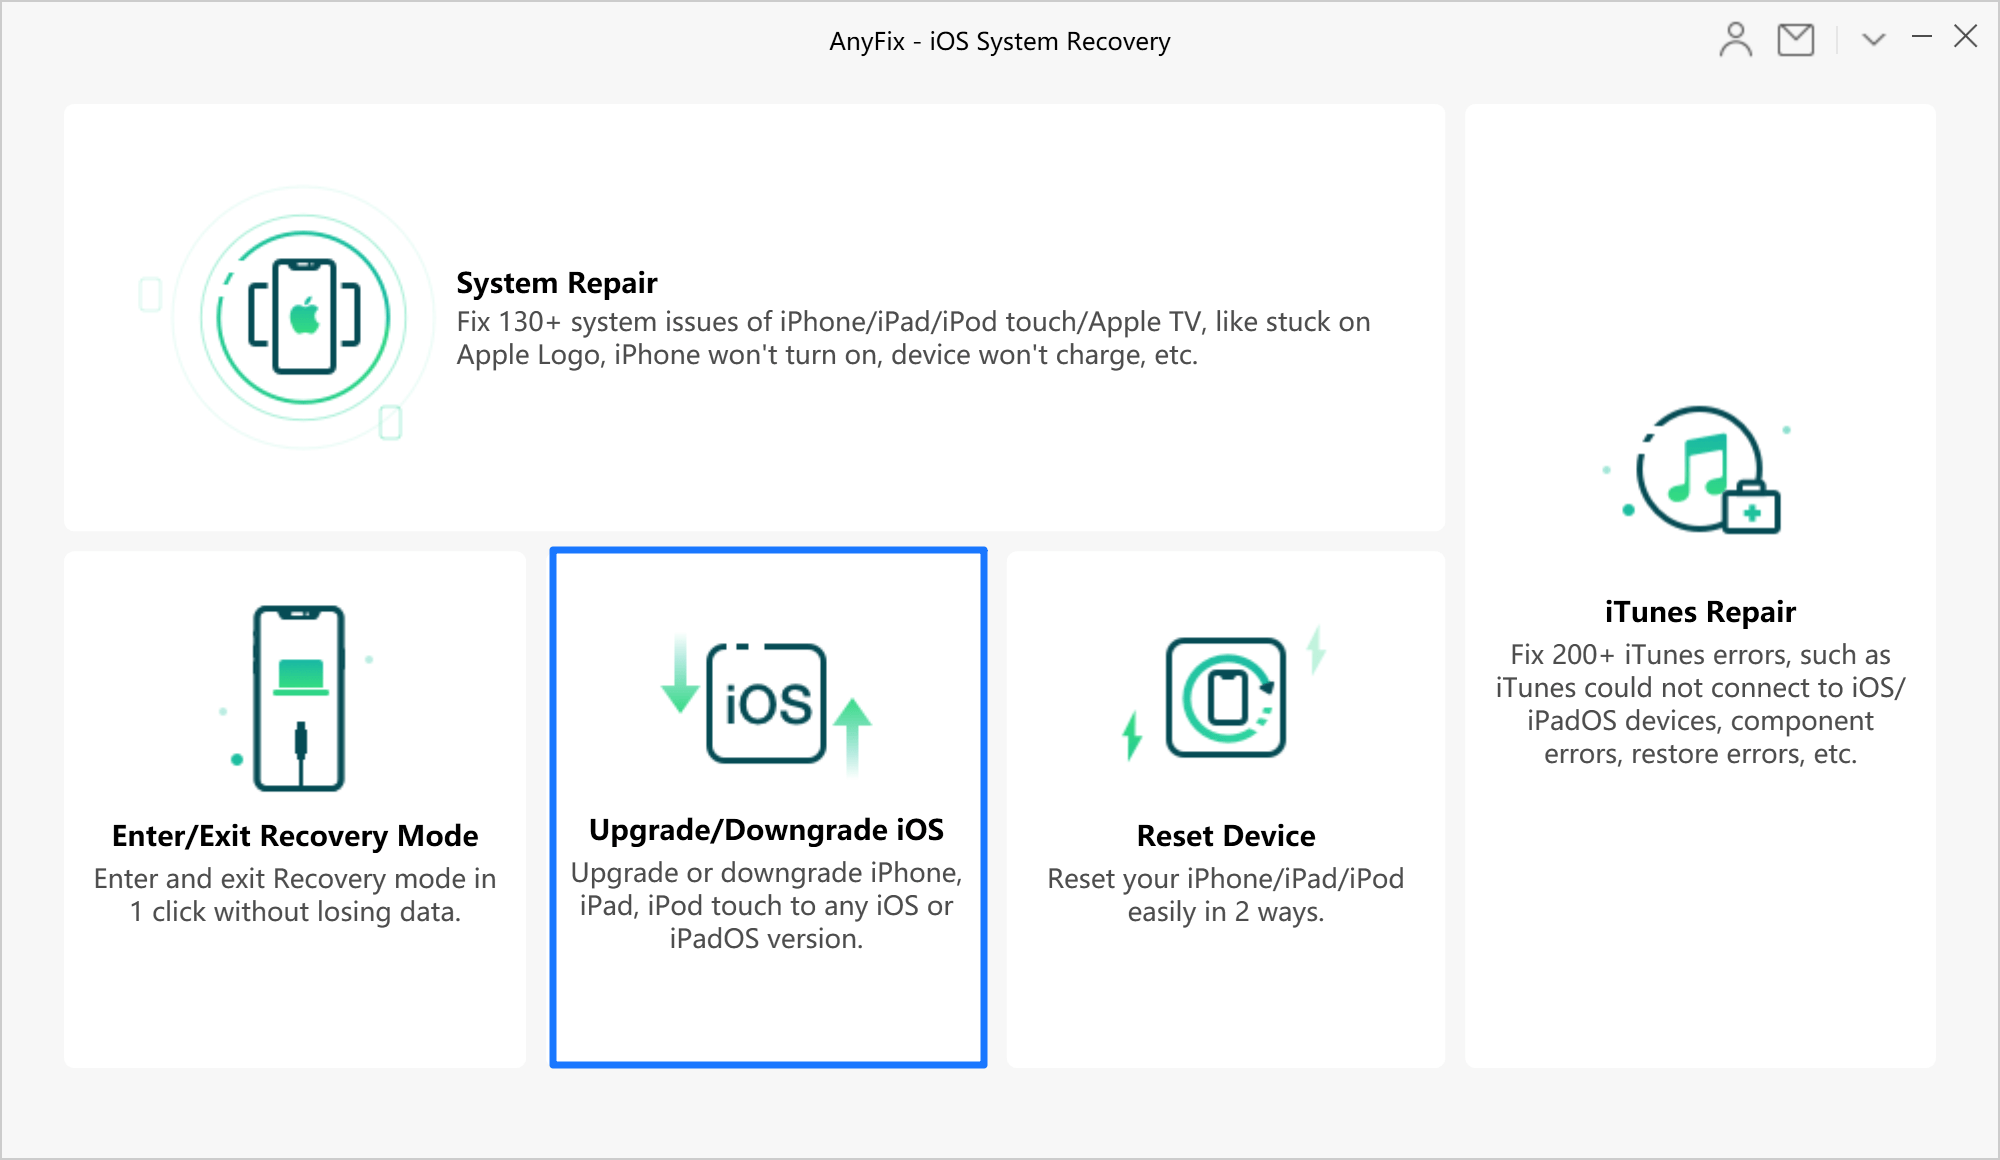Expand the title bar dropdown chevron
This screenshot has height=1160, width=2000.
coord(1874,40)
